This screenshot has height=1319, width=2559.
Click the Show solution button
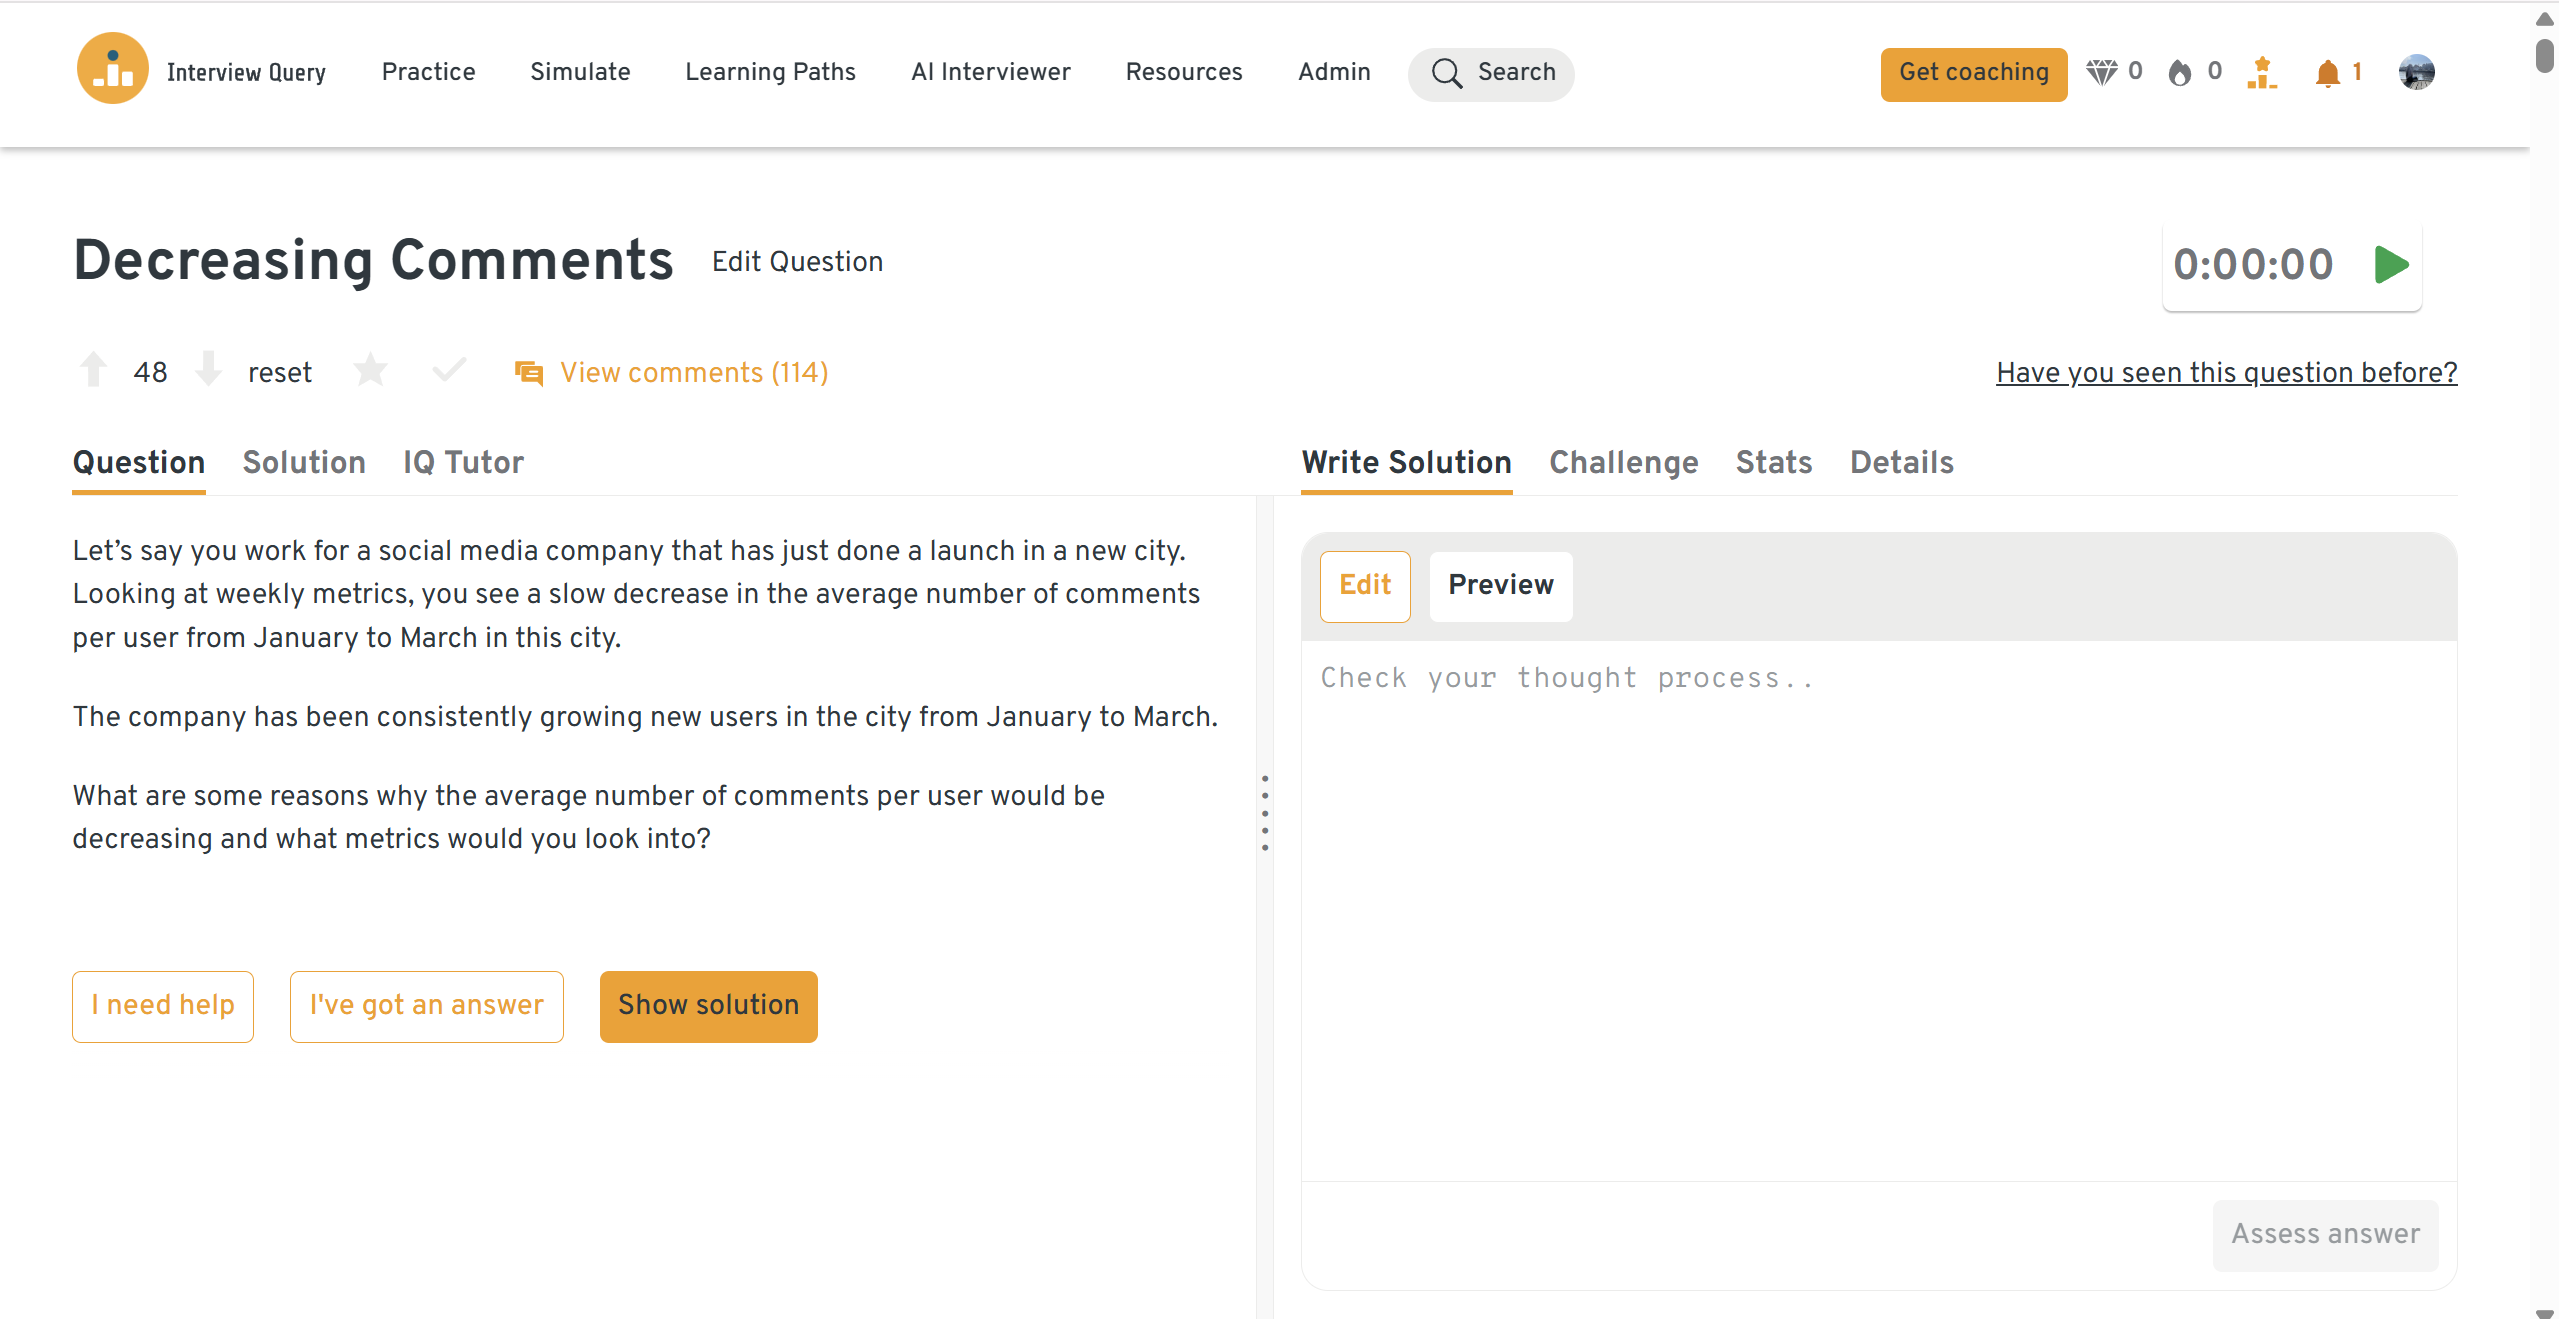(x=708, y=1005)
